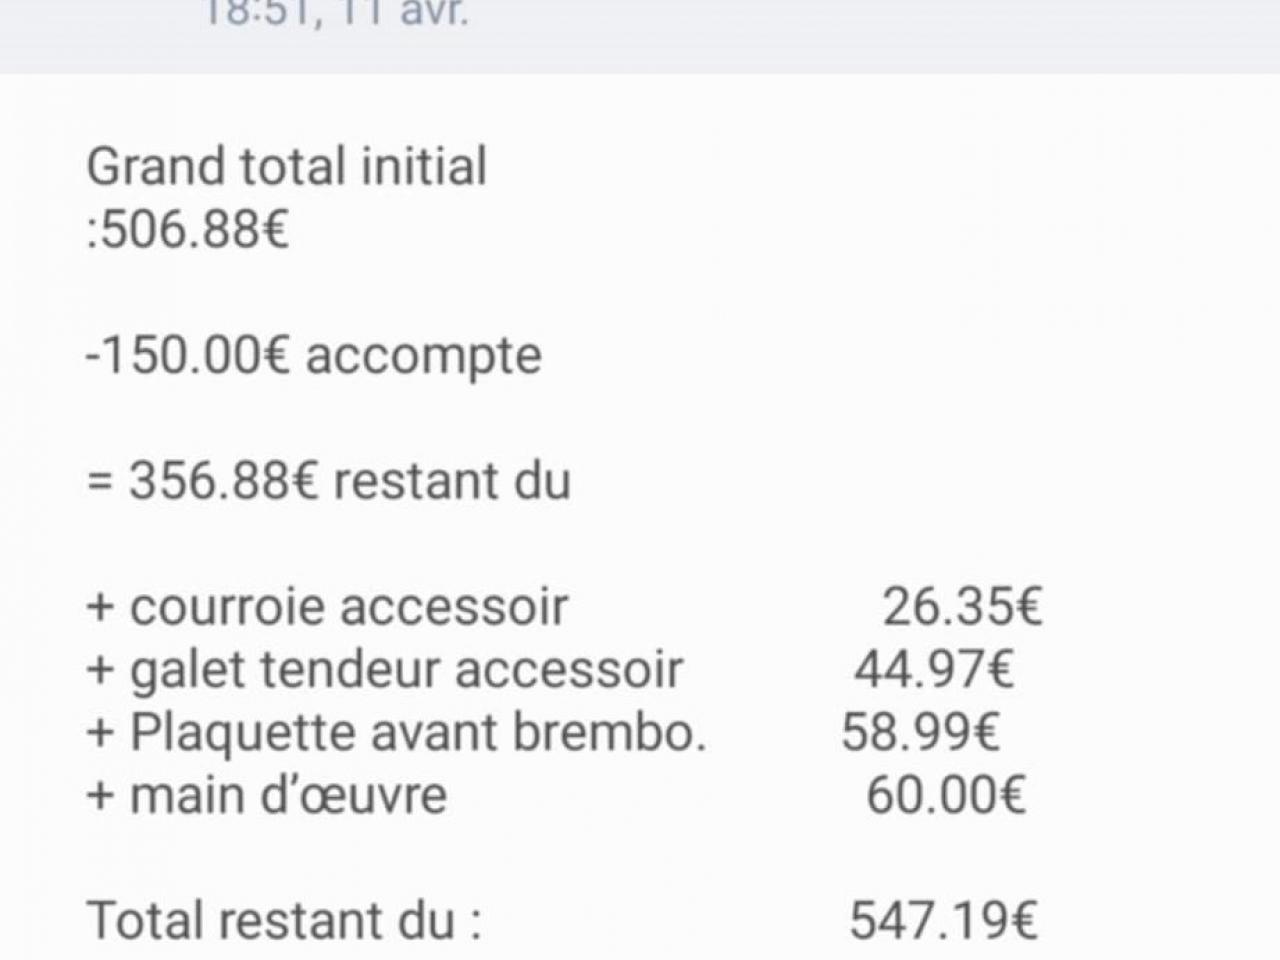Select the "Grand total initial" heading text

pyautogui.click(x=286, y=167)
